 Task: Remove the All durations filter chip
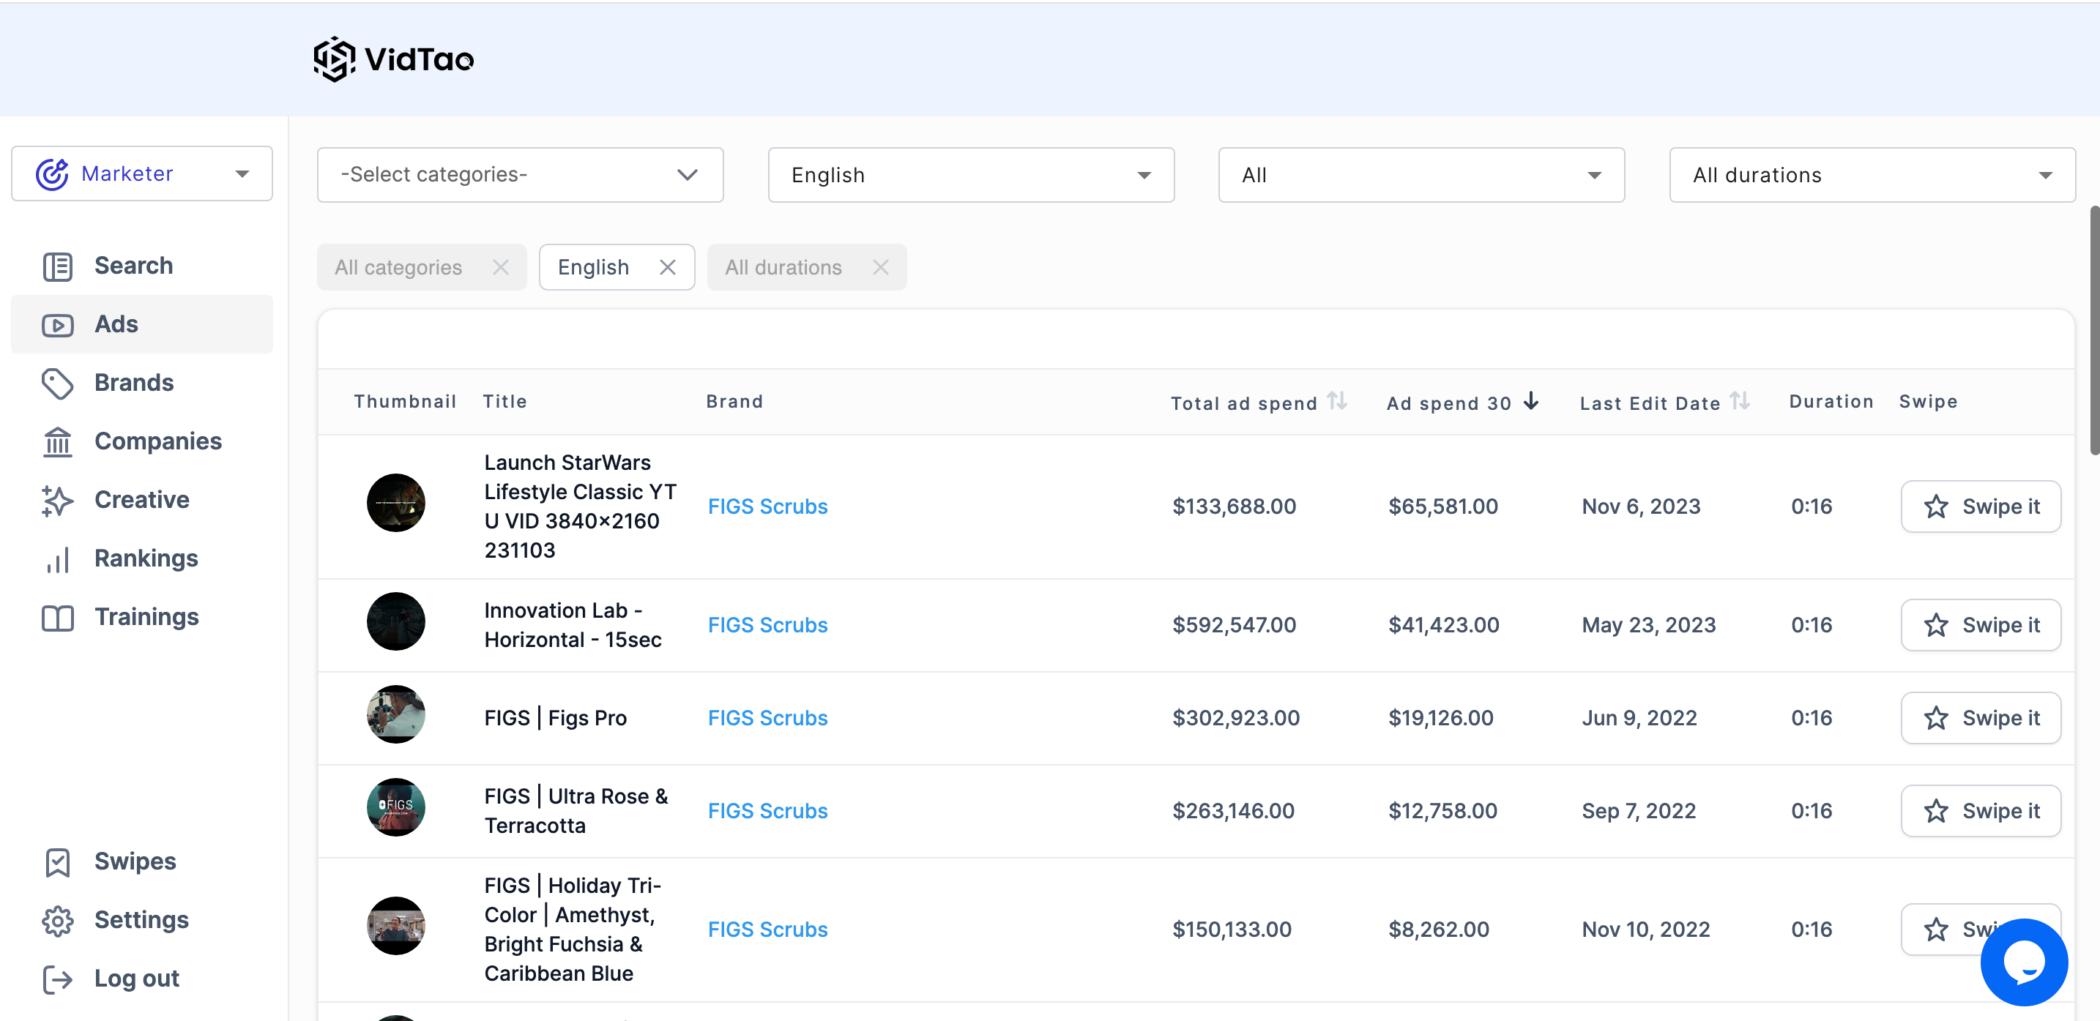coord(880,267)
